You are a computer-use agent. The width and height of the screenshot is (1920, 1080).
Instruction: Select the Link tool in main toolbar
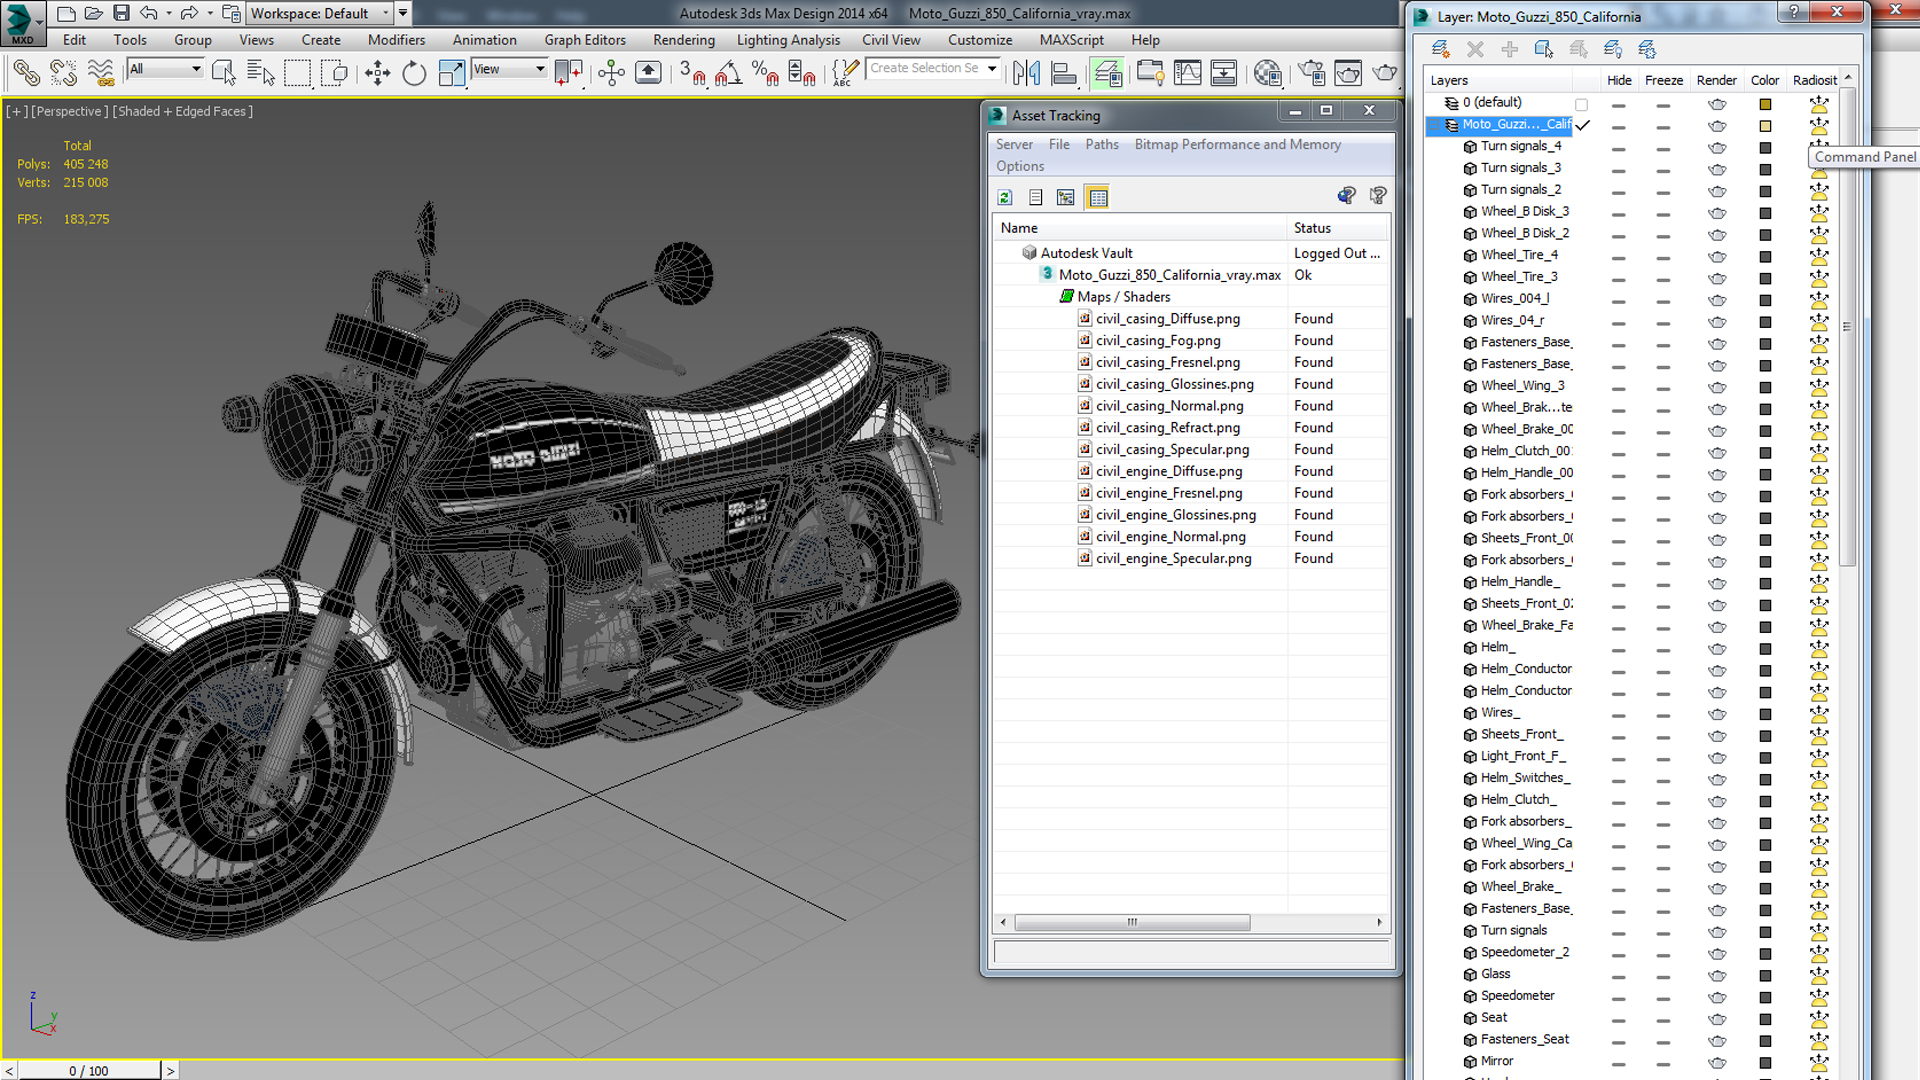click(27, 72)
